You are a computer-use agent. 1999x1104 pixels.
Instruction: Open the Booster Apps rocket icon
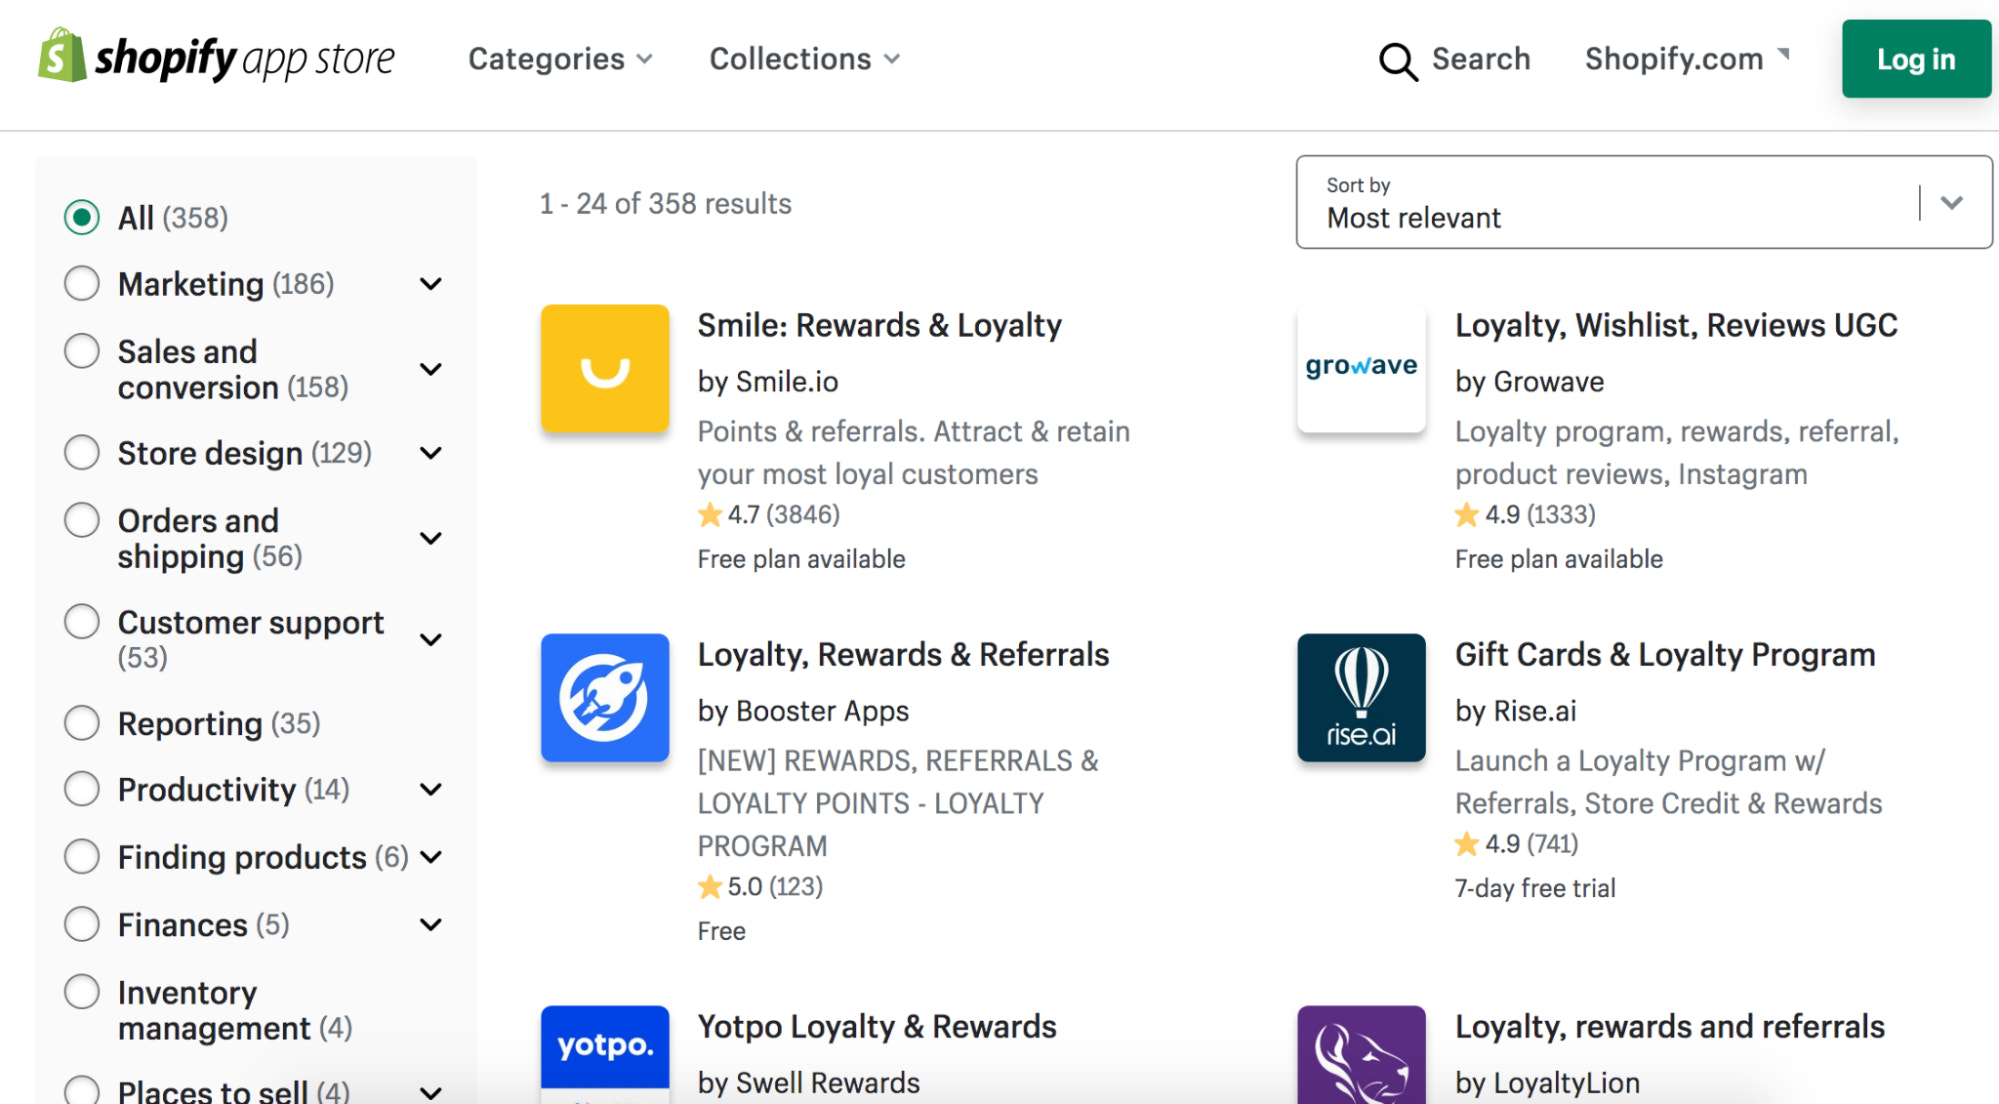(x=604, y=697)
